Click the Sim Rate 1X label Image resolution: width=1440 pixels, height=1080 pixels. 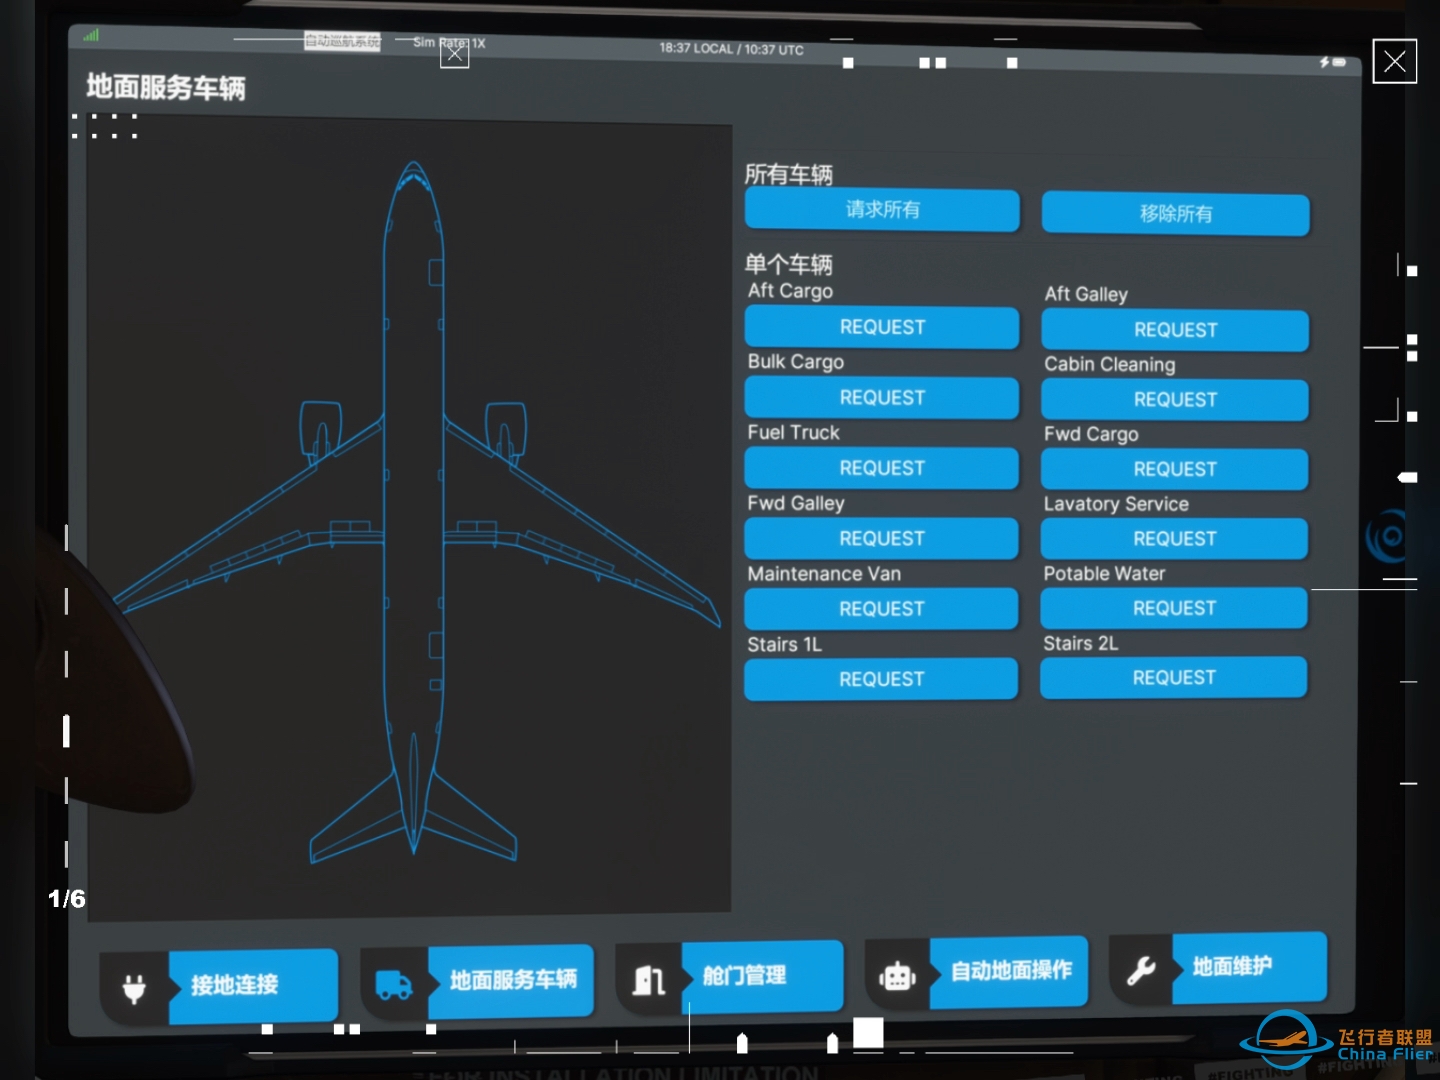tap(449, 43)
